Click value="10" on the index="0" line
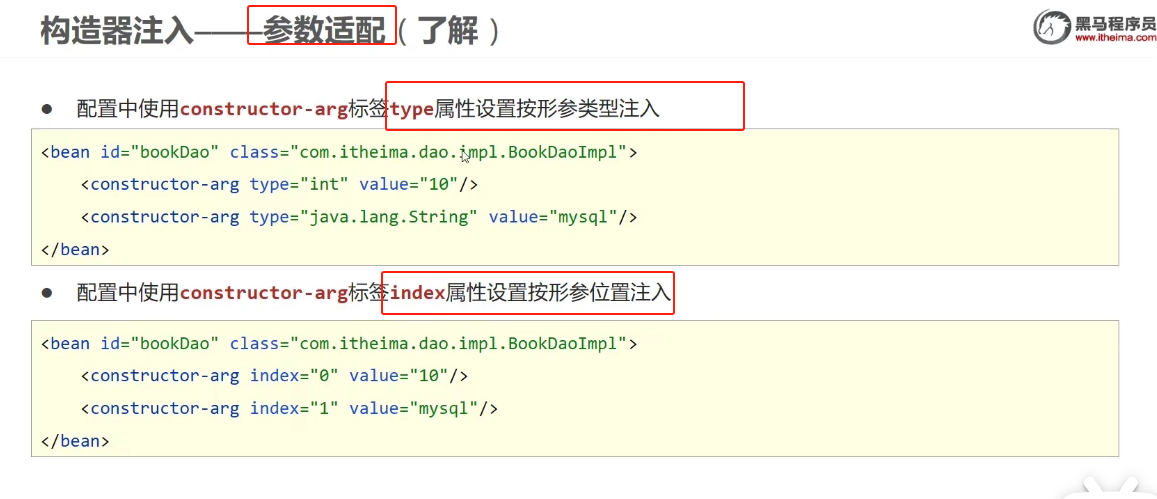The width and height of the screenshot is (1157, 499). [x=399, y=376]
